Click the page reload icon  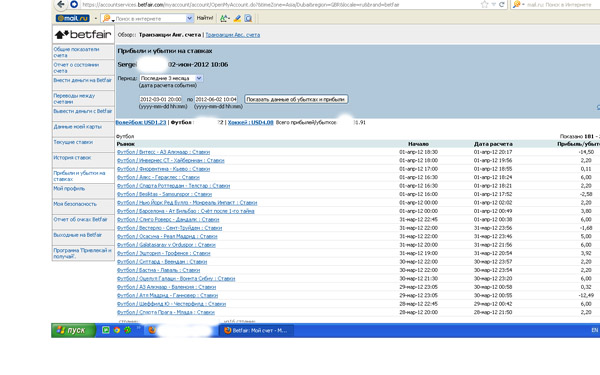(x=501, y=5)
